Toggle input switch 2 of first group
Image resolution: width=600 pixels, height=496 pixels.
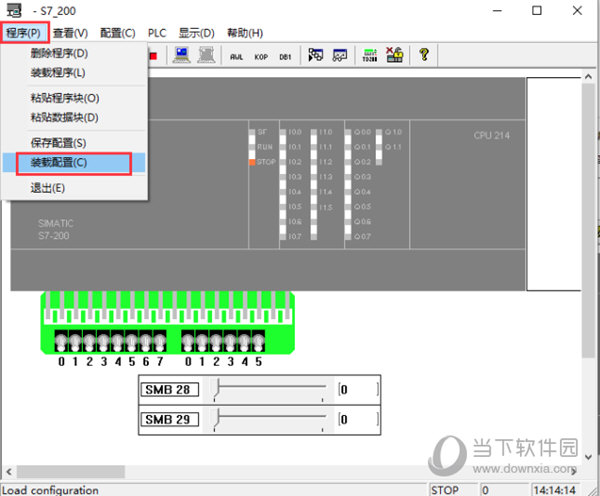click(x=90, y=341)
